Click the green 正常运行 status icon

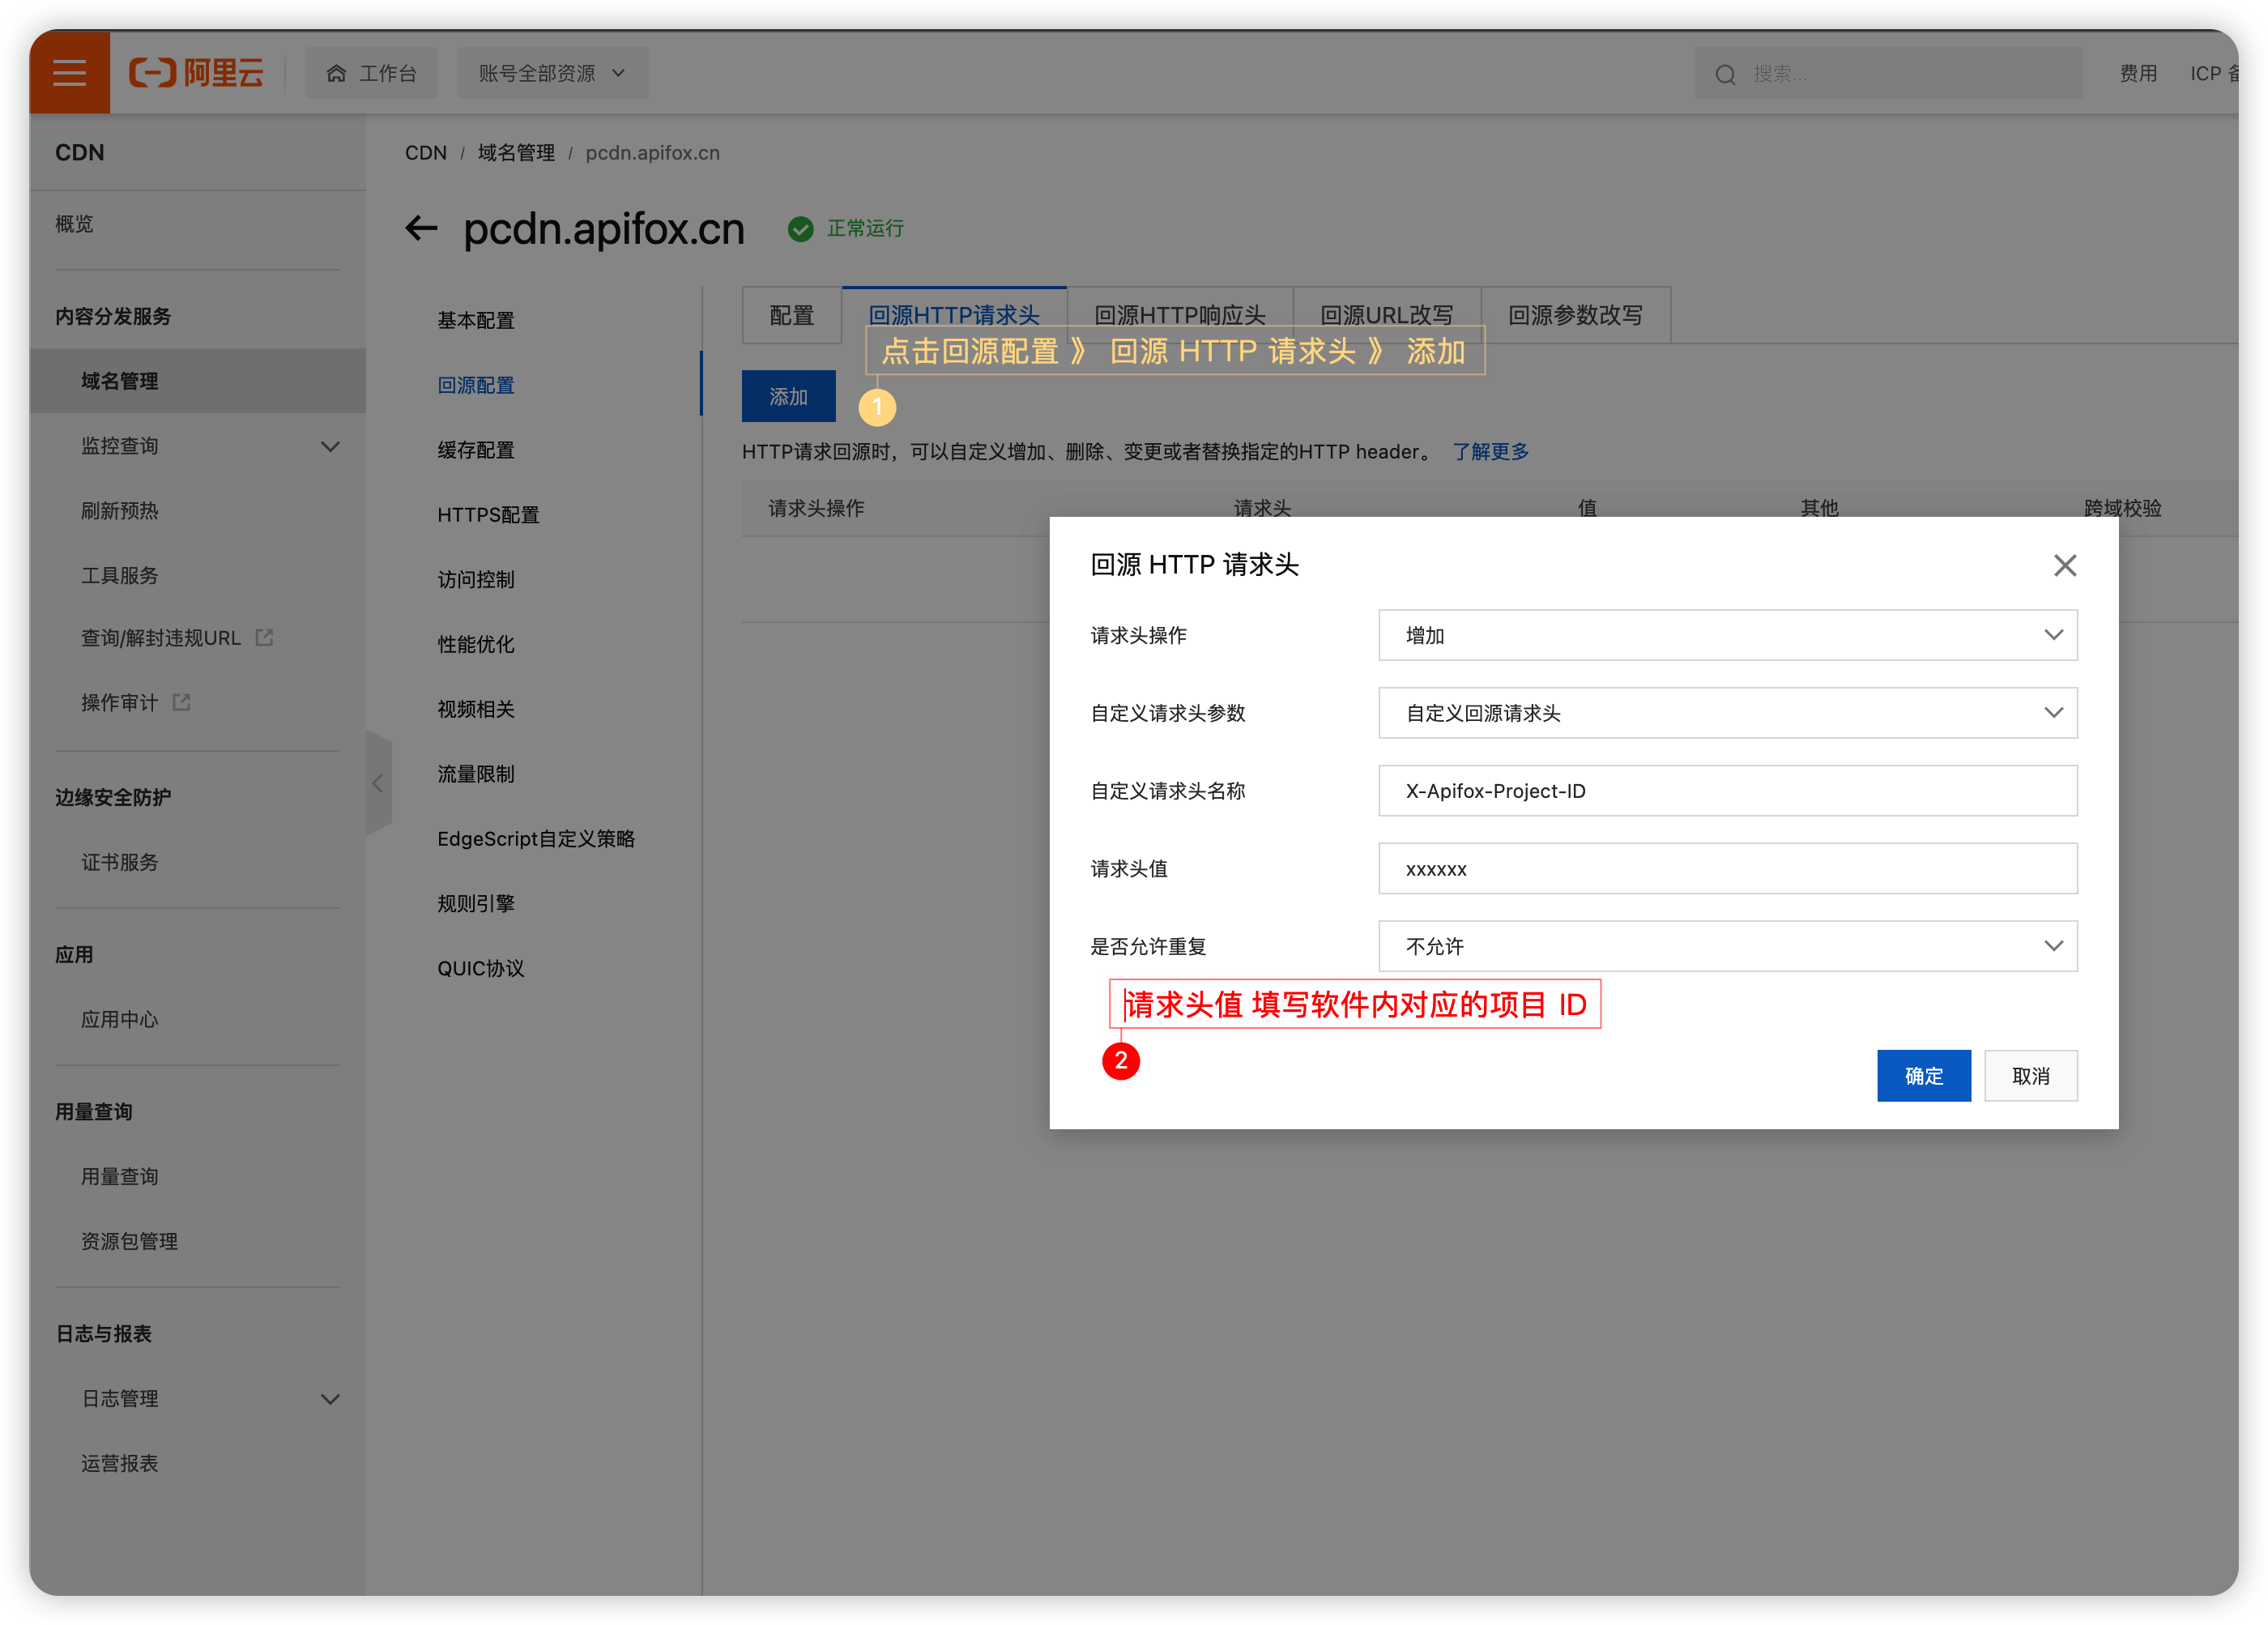tap(801, 229)
